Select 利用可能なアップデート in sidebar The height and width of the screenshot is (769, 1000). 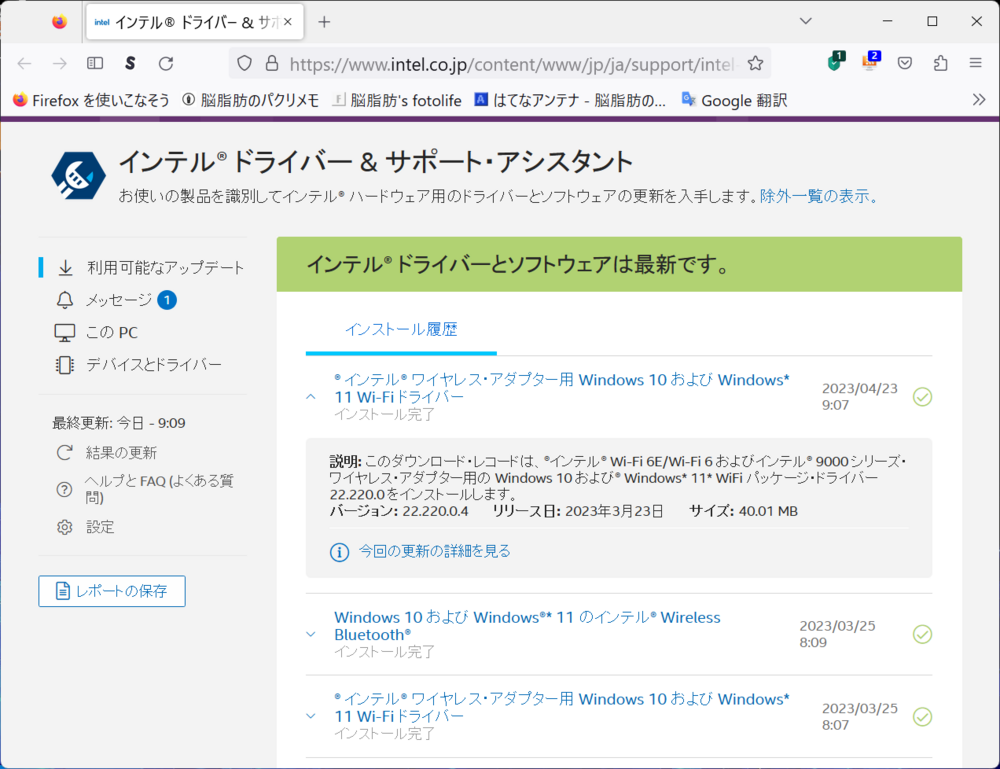click(165, 268)
